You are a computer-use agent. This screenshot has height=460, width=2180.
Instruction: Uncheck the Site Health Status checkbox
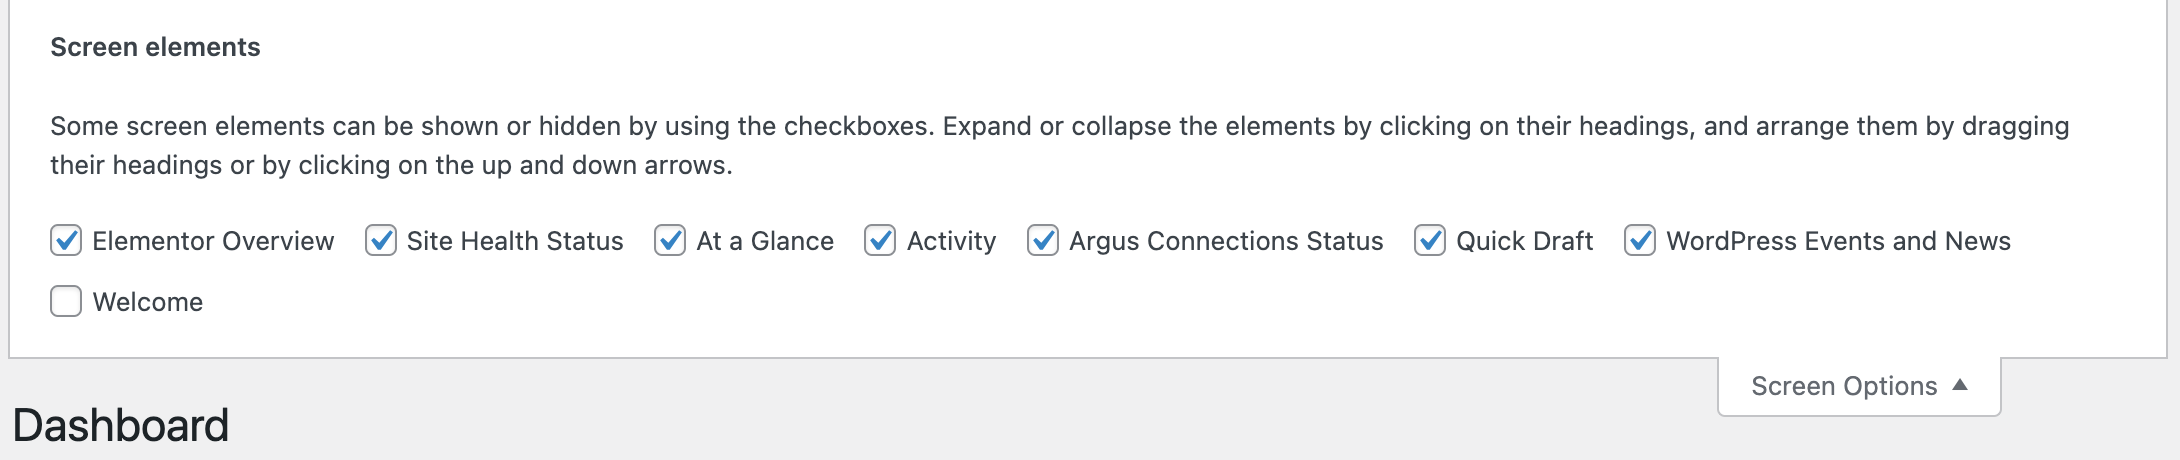click(381, 241)
